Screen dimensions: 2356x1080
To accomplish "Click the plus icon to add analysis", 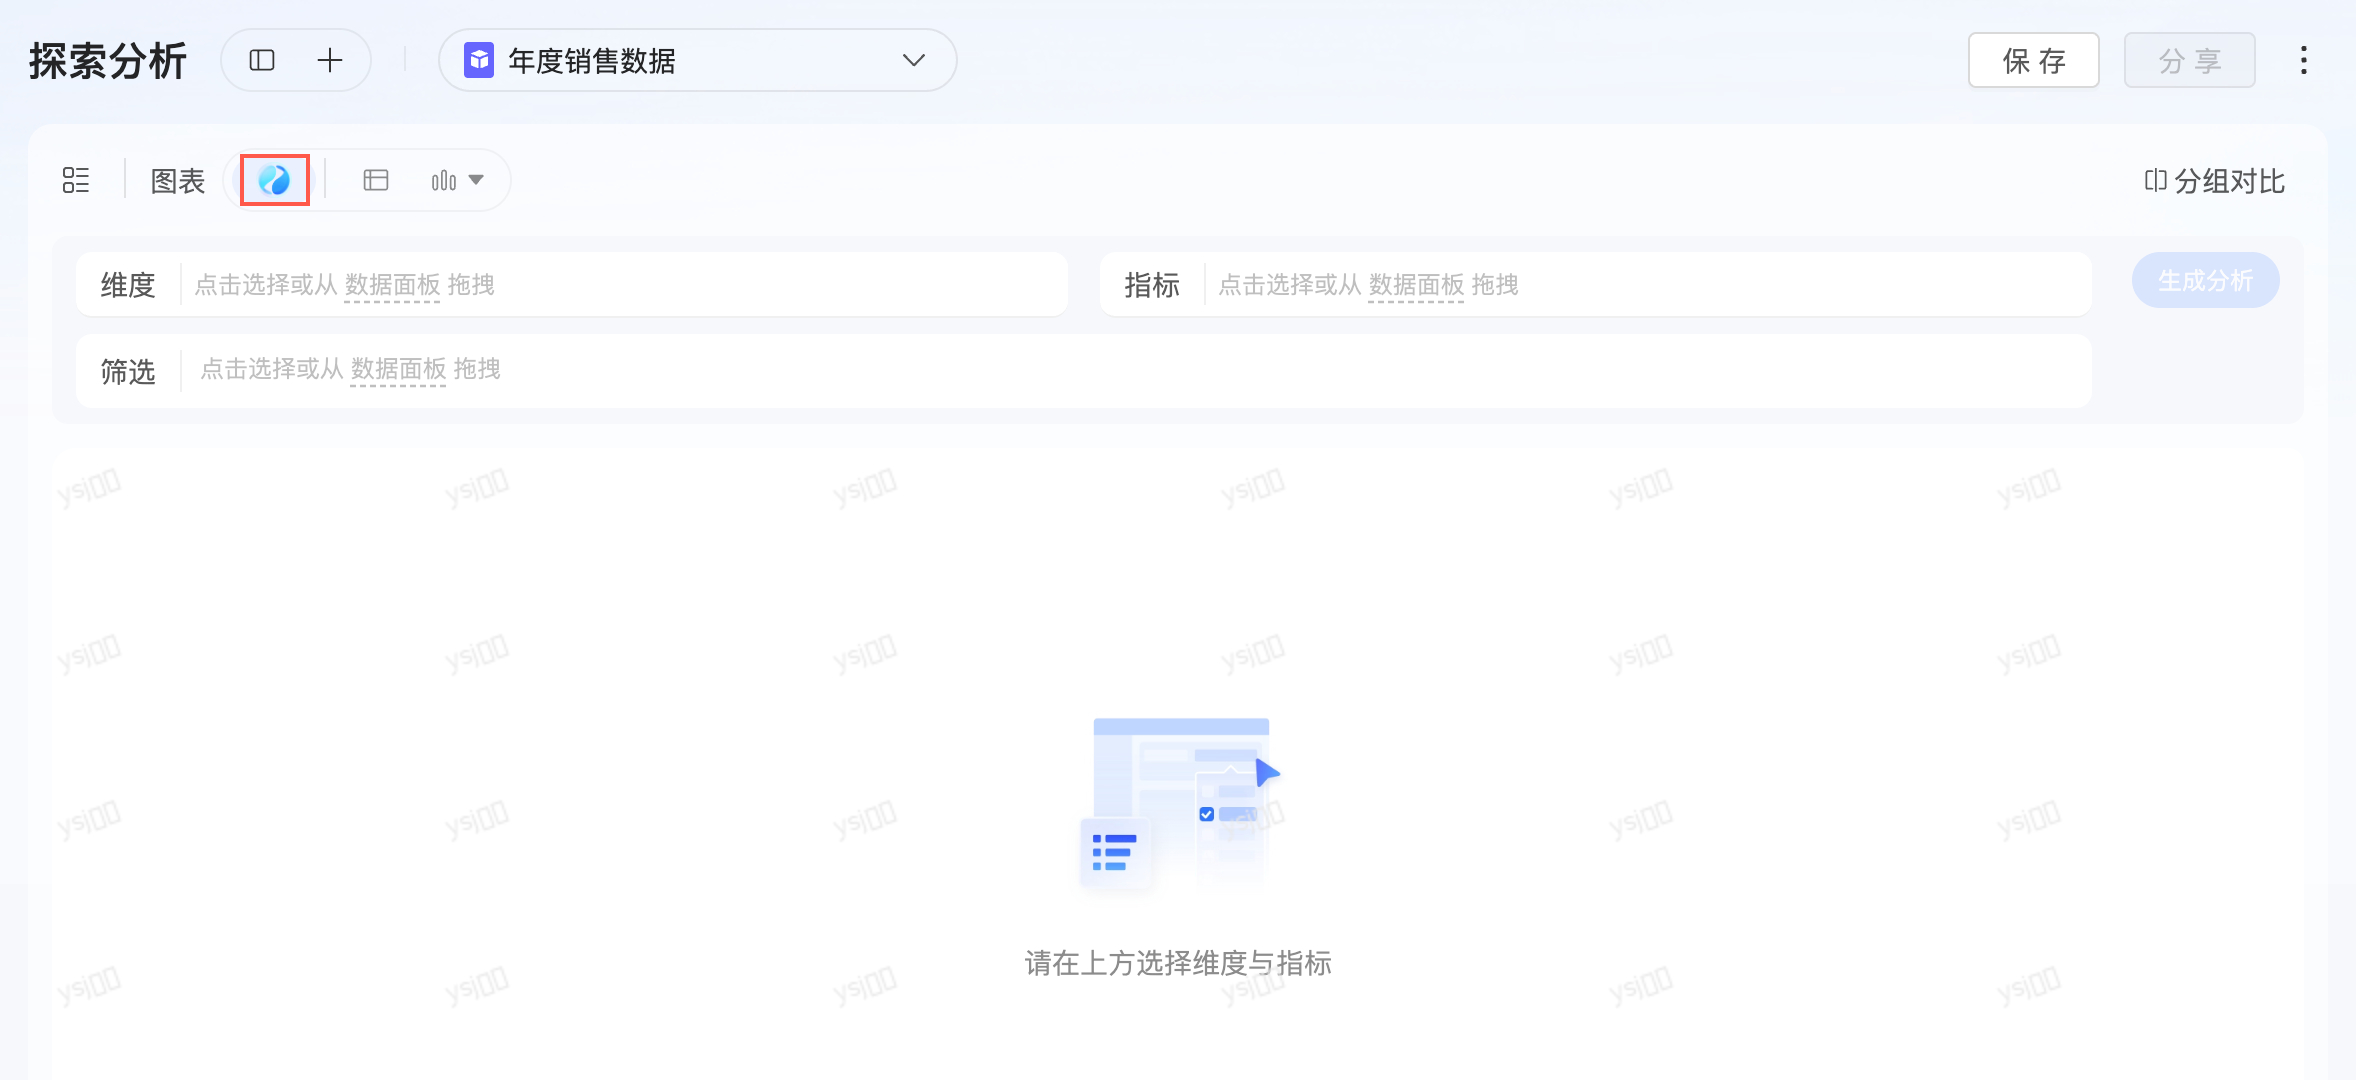I will click(x=330, y=61).
